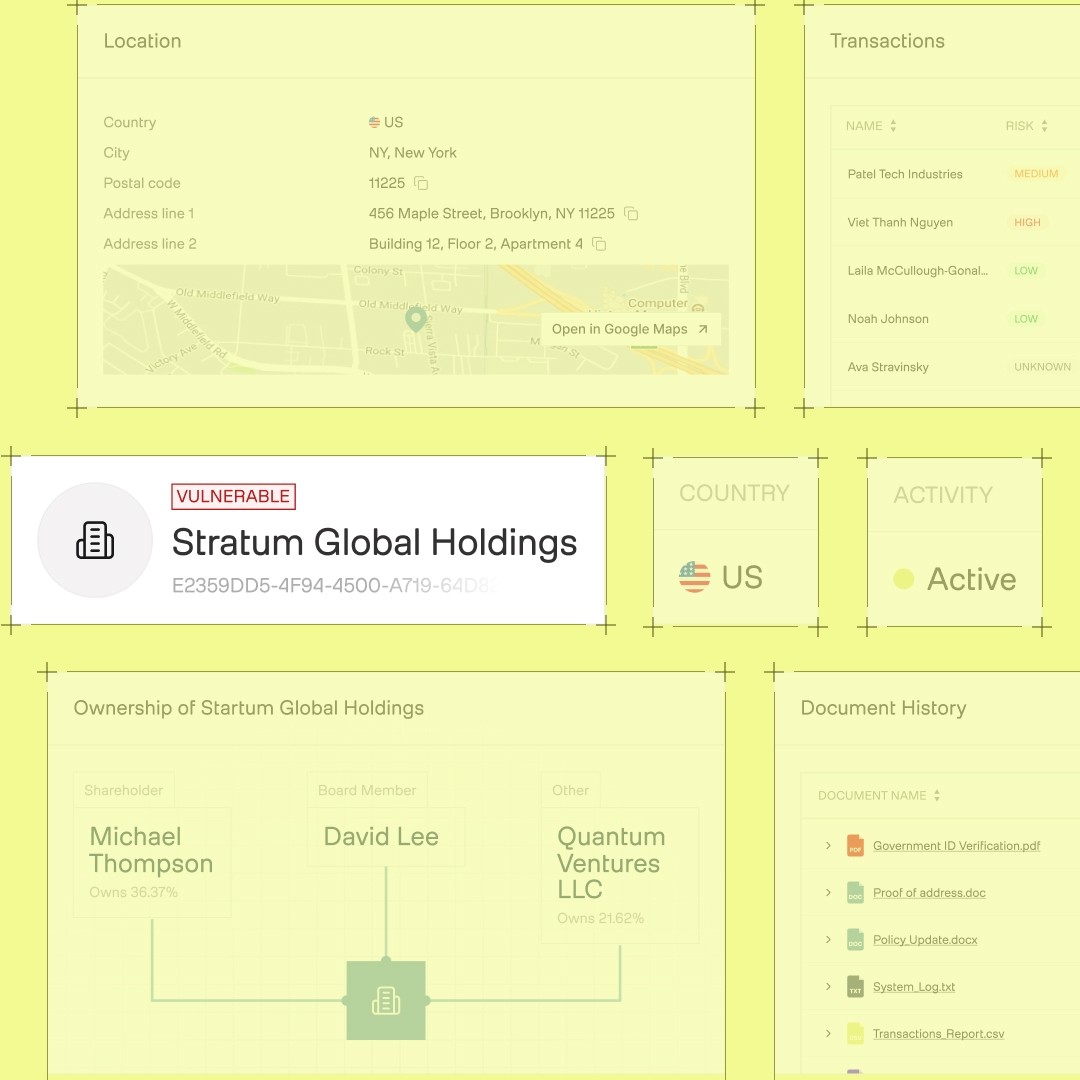Screen dimensions: 1080x1080
Task: Select Ava Stravinsky transaction
Action: click(955, 367)
